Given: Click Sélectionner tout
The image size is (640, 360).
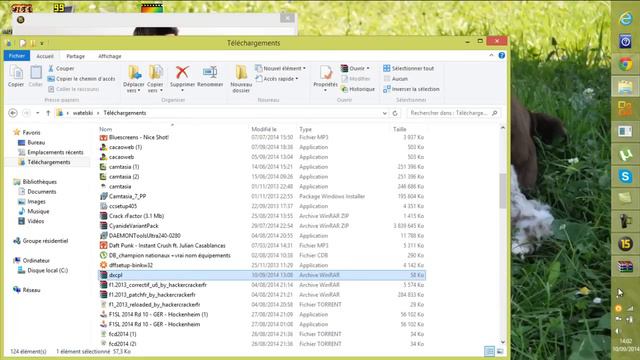Looking at the screenshot, I should 409,68.
